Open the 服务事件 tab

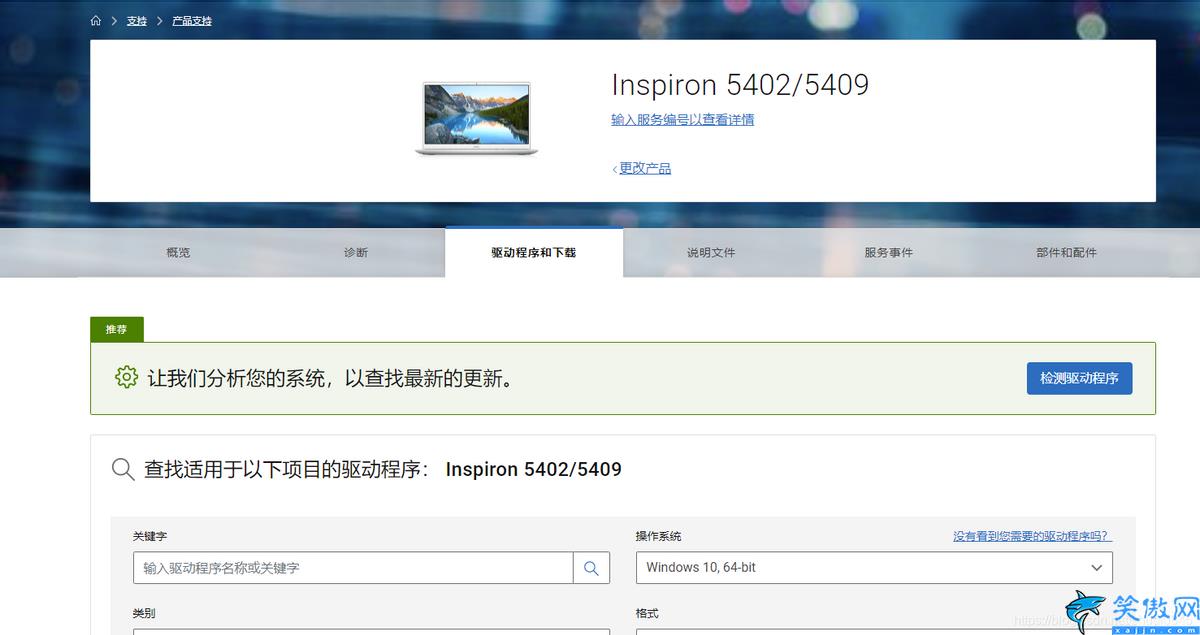889,253
